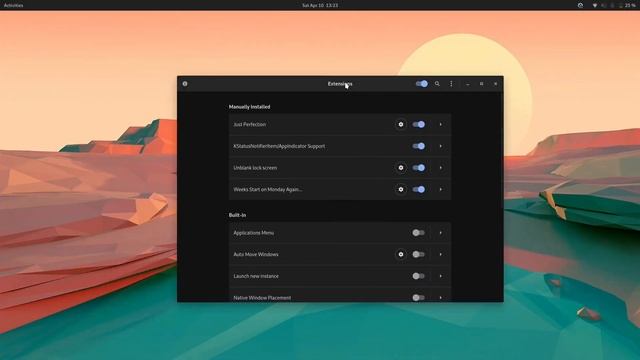Click the Auto Move Windows label

click(256, 254)
